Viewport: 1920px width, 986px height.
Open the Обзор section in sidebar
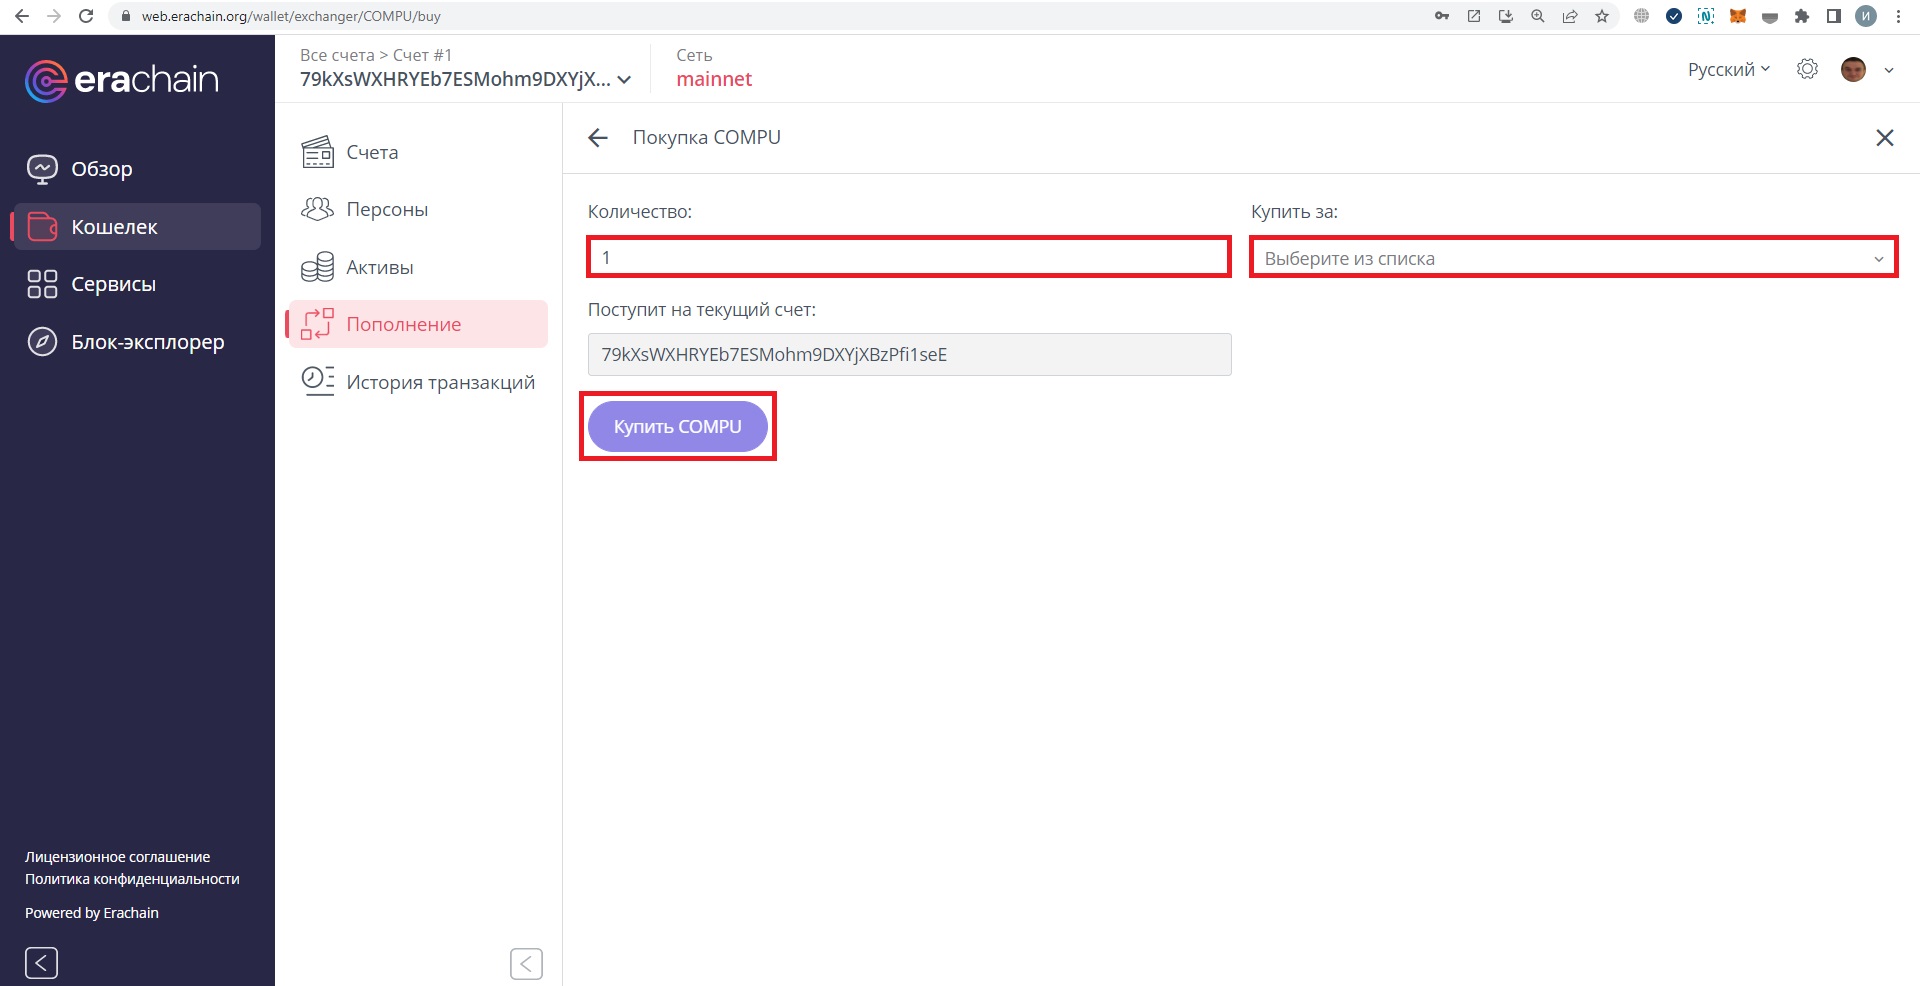point(101,169)
